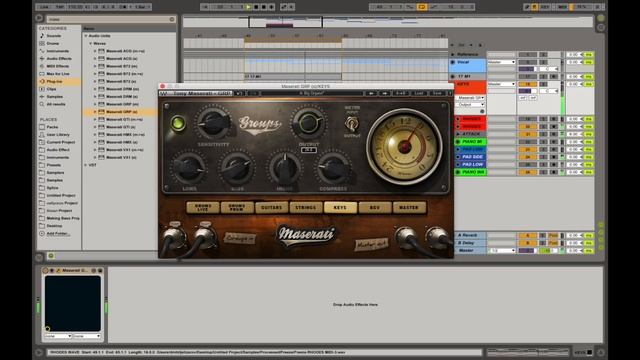
Task: Select the MIDI Effects category
Action: (x=58, y=66)
